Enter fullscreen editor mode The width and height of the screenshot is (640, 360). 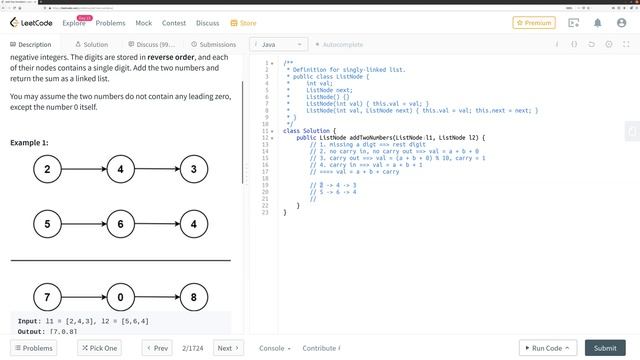(x=626, y=44)
